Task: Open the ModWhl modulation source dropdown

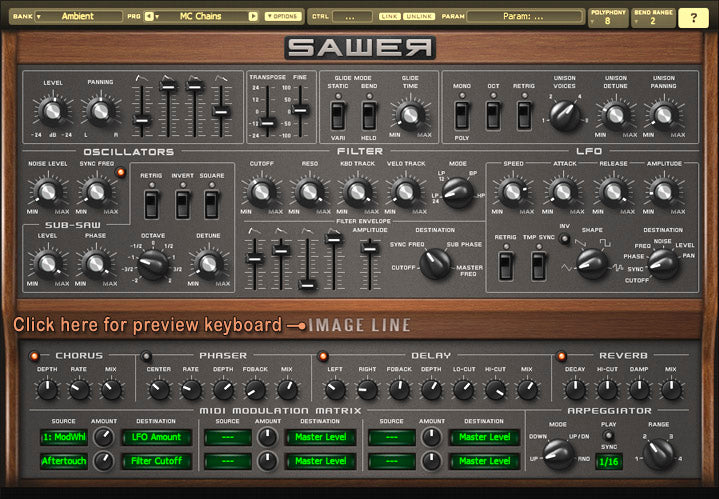Action: [x=64, y=437]
